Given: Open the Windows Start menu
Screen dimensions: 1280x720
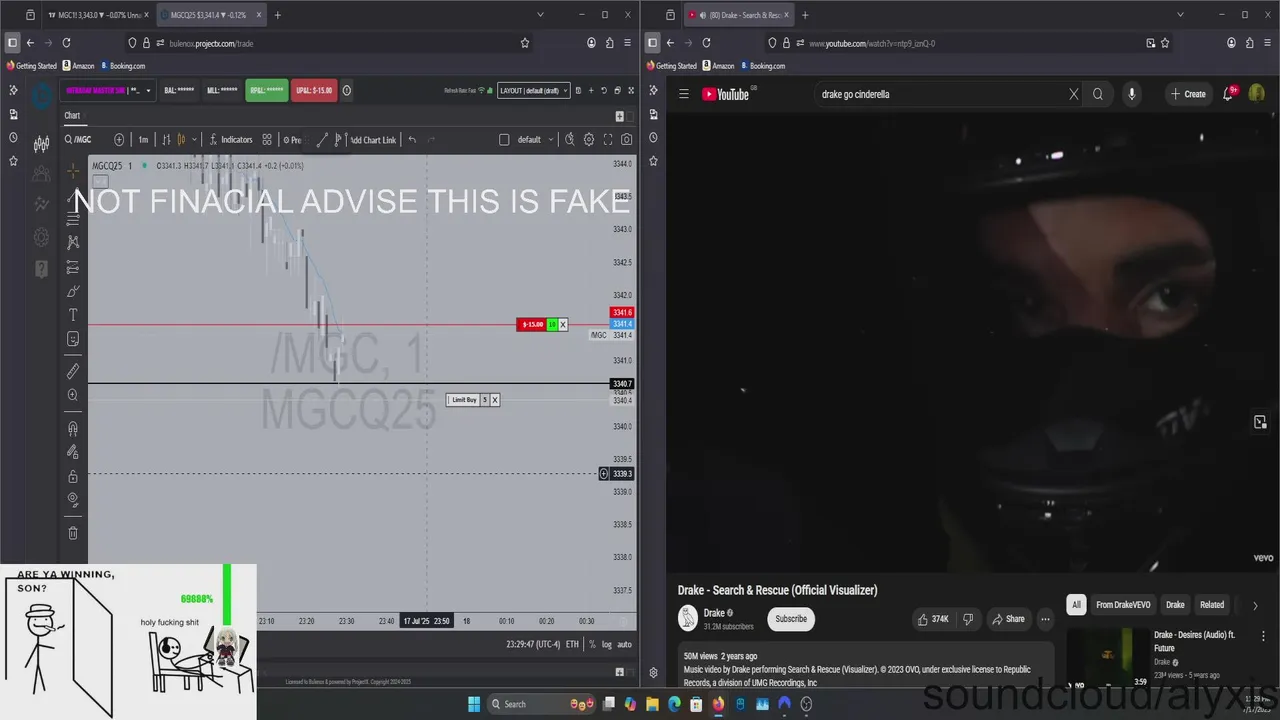Looking at the screenshot, I should (x=474, y=704).
